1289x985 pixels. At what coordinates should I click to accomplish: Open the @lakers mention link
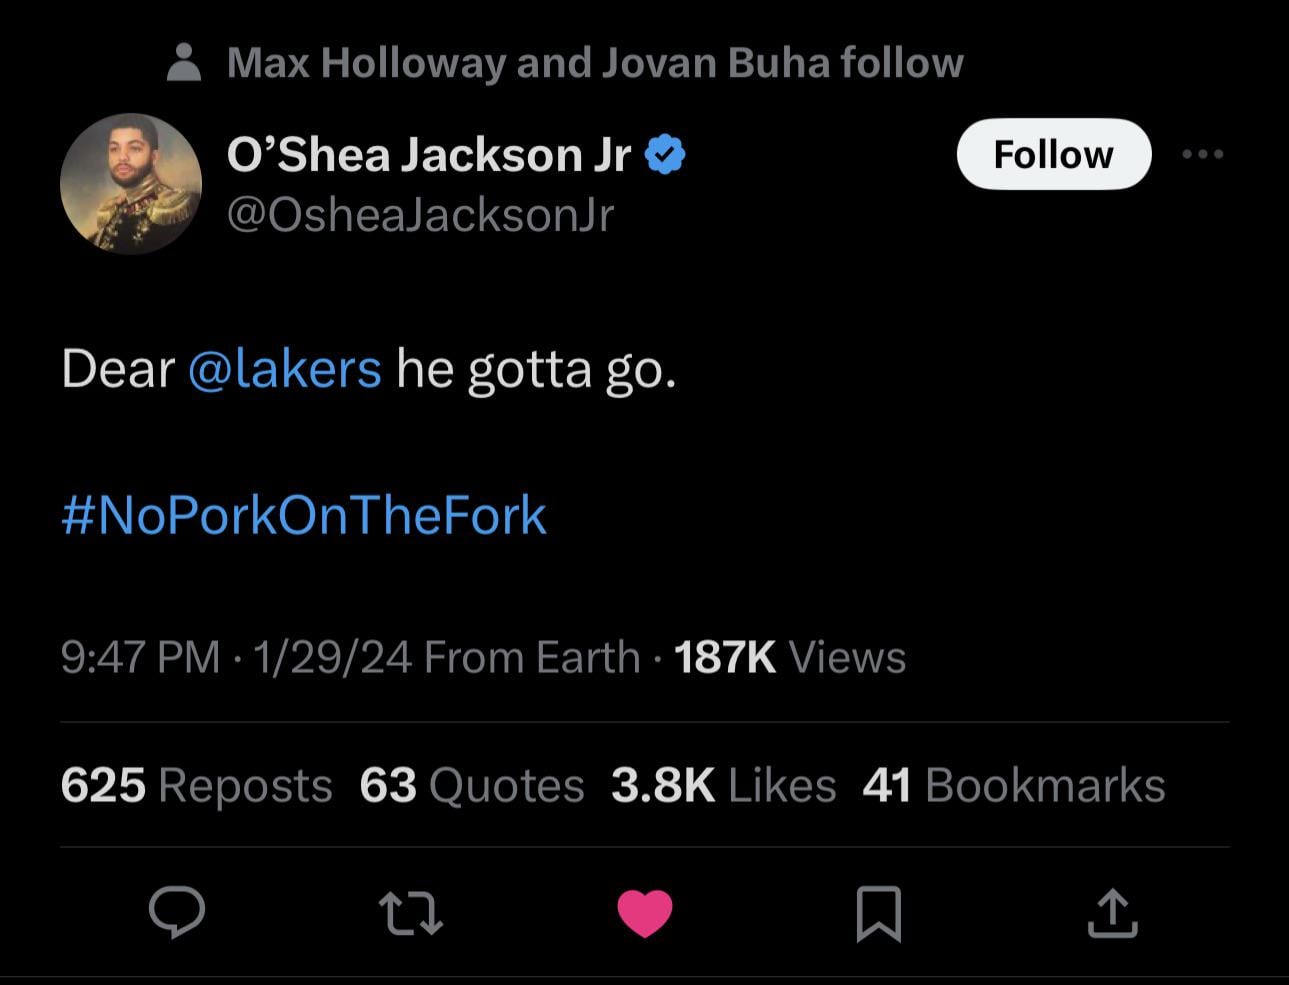(x=284, y=368)
